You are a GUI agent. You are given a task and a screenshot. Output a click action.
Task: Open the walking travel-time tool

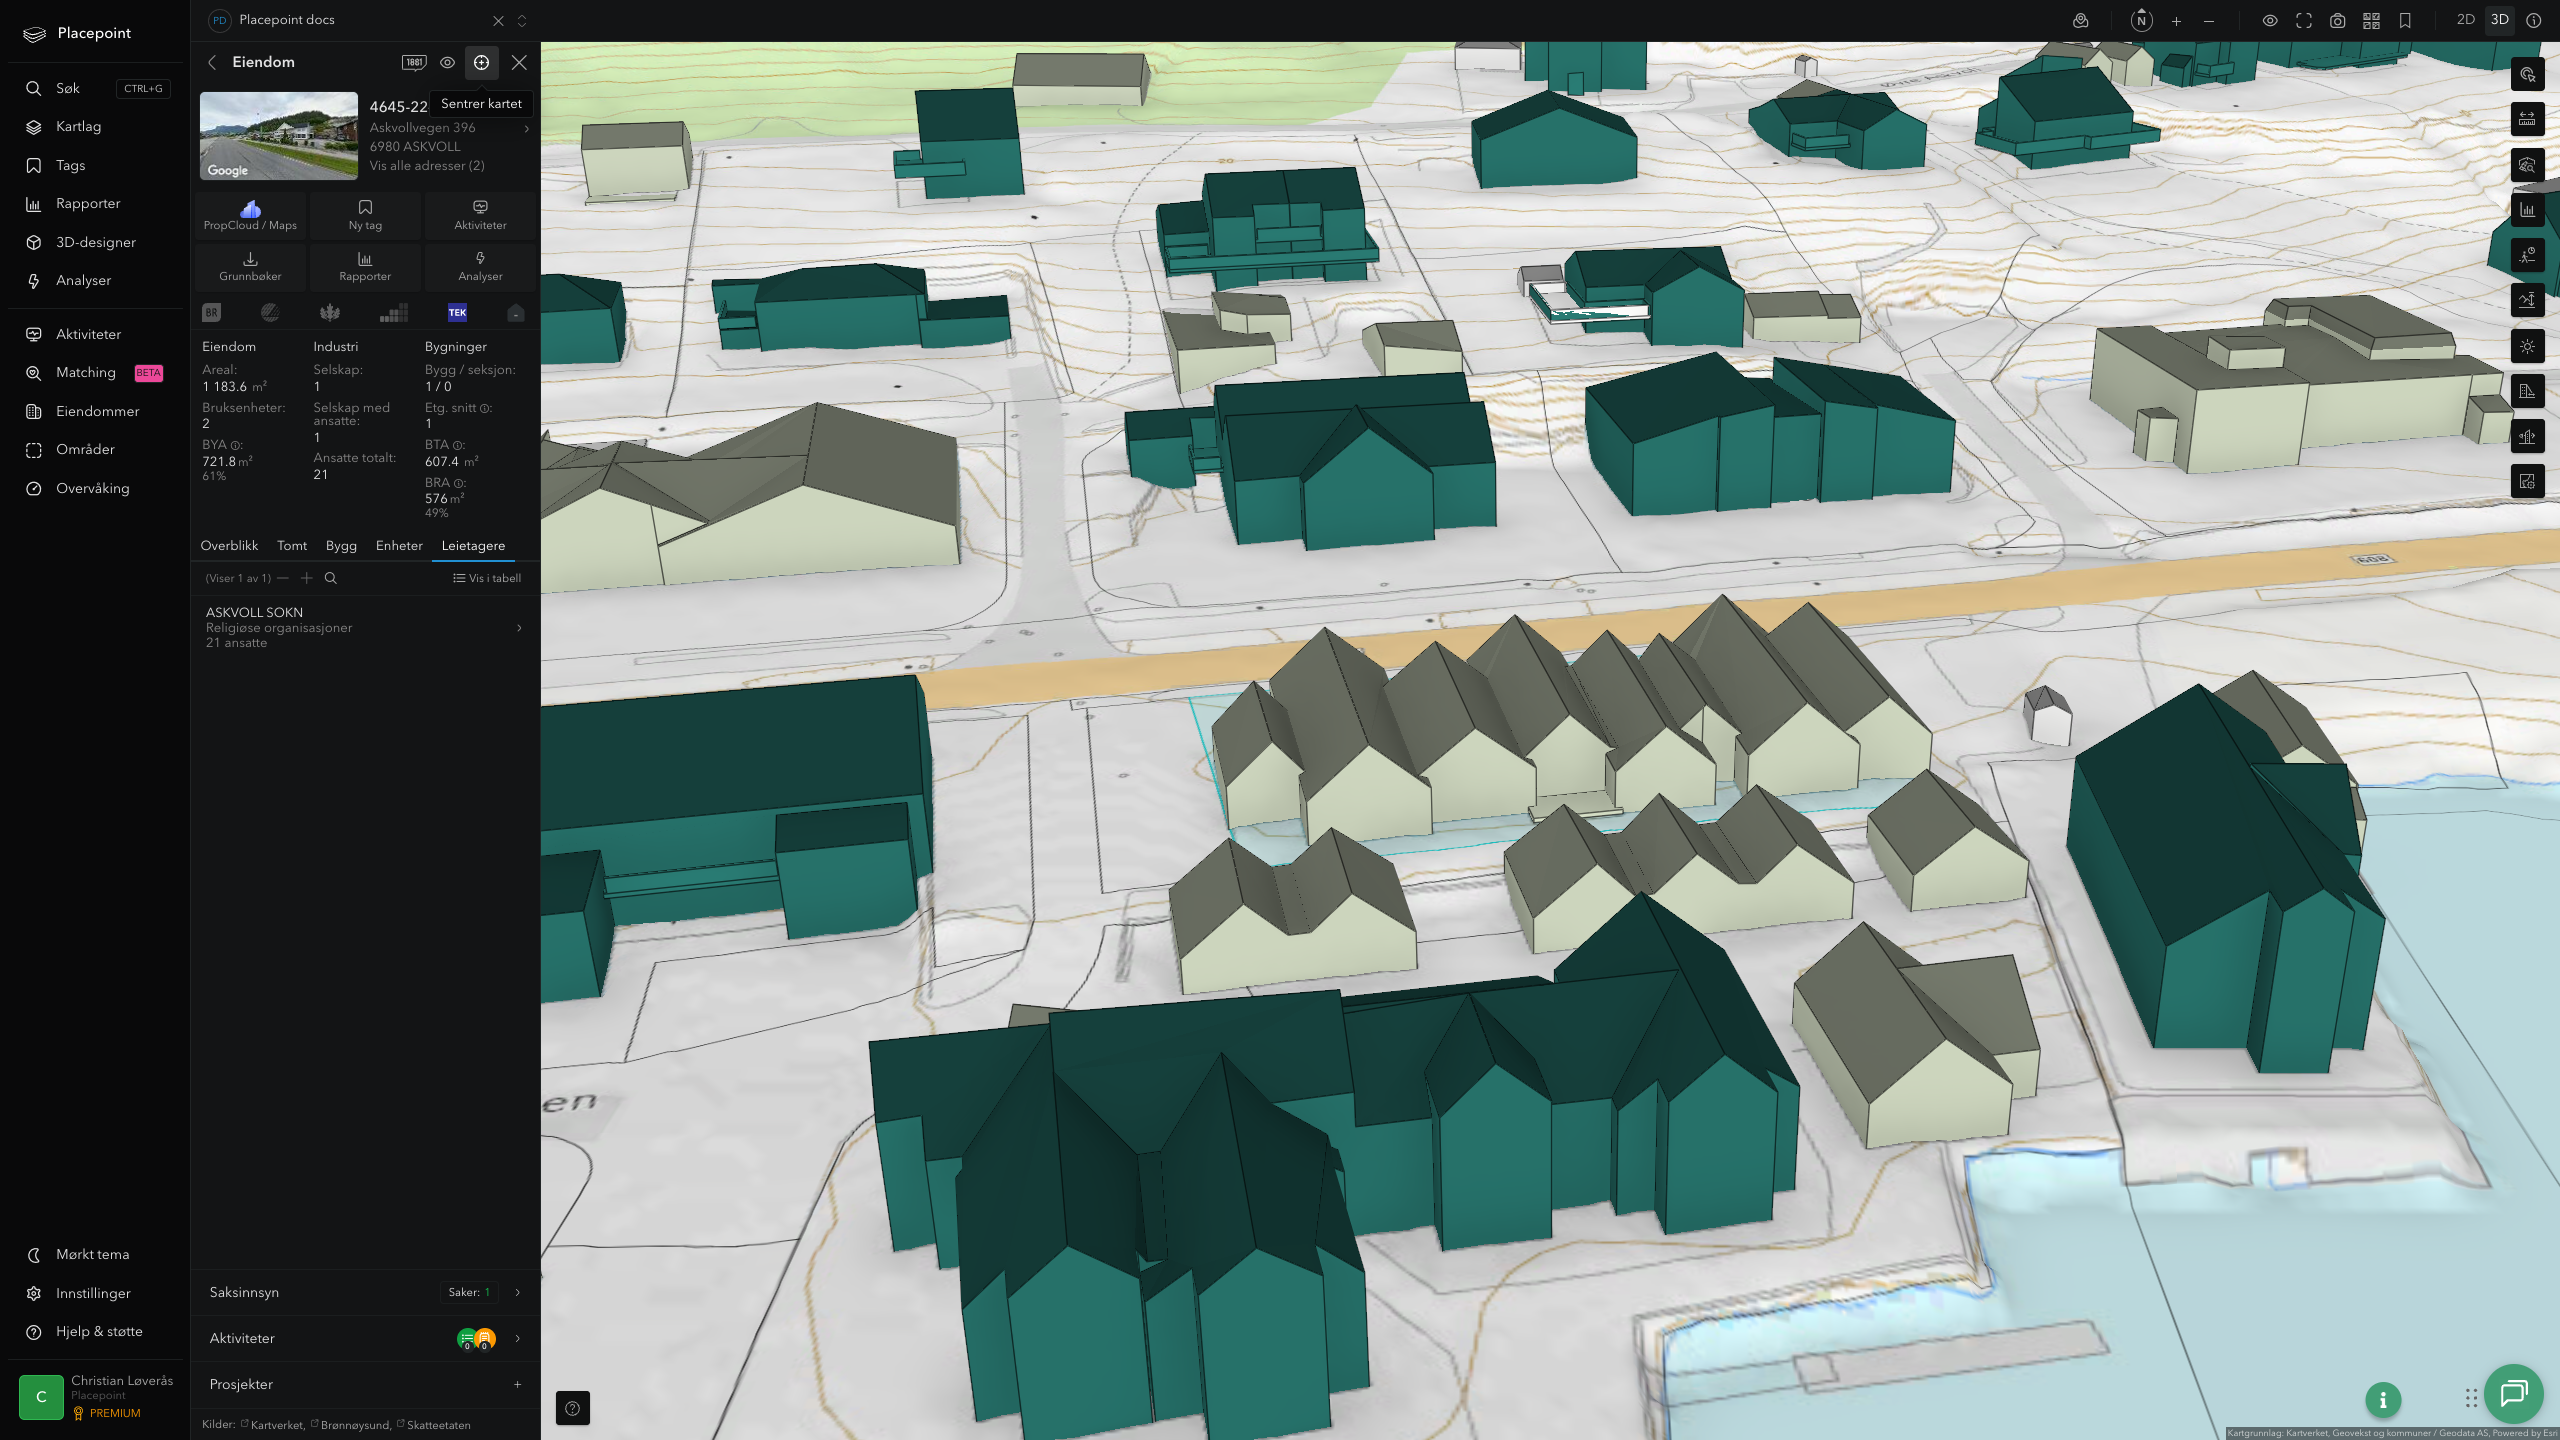[x=2527, y=256]
